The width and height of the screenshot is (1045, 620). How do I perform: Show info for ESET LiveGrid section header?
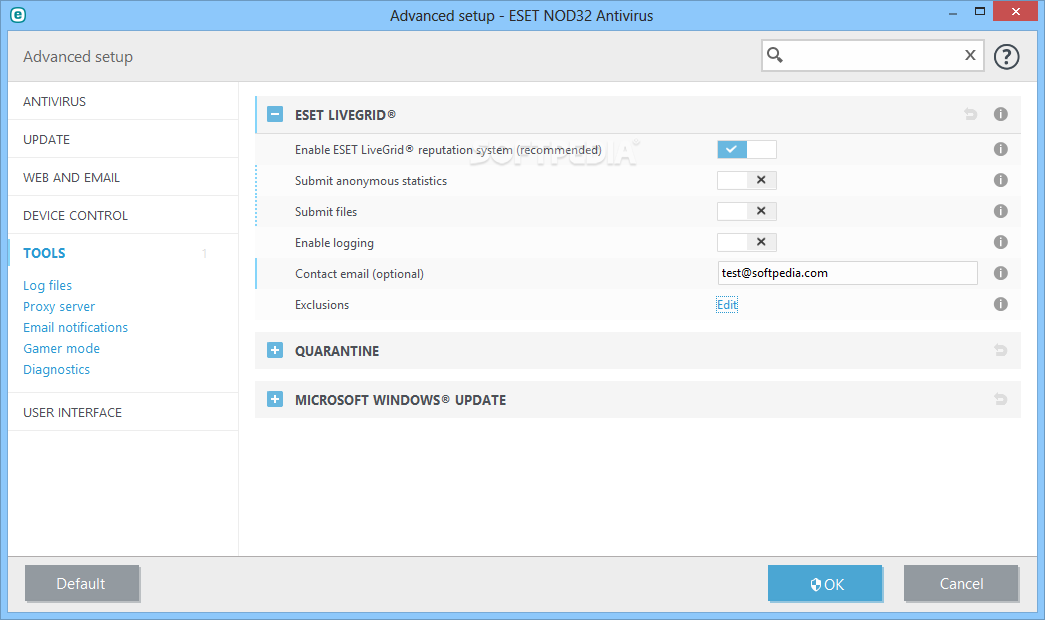1000,114
